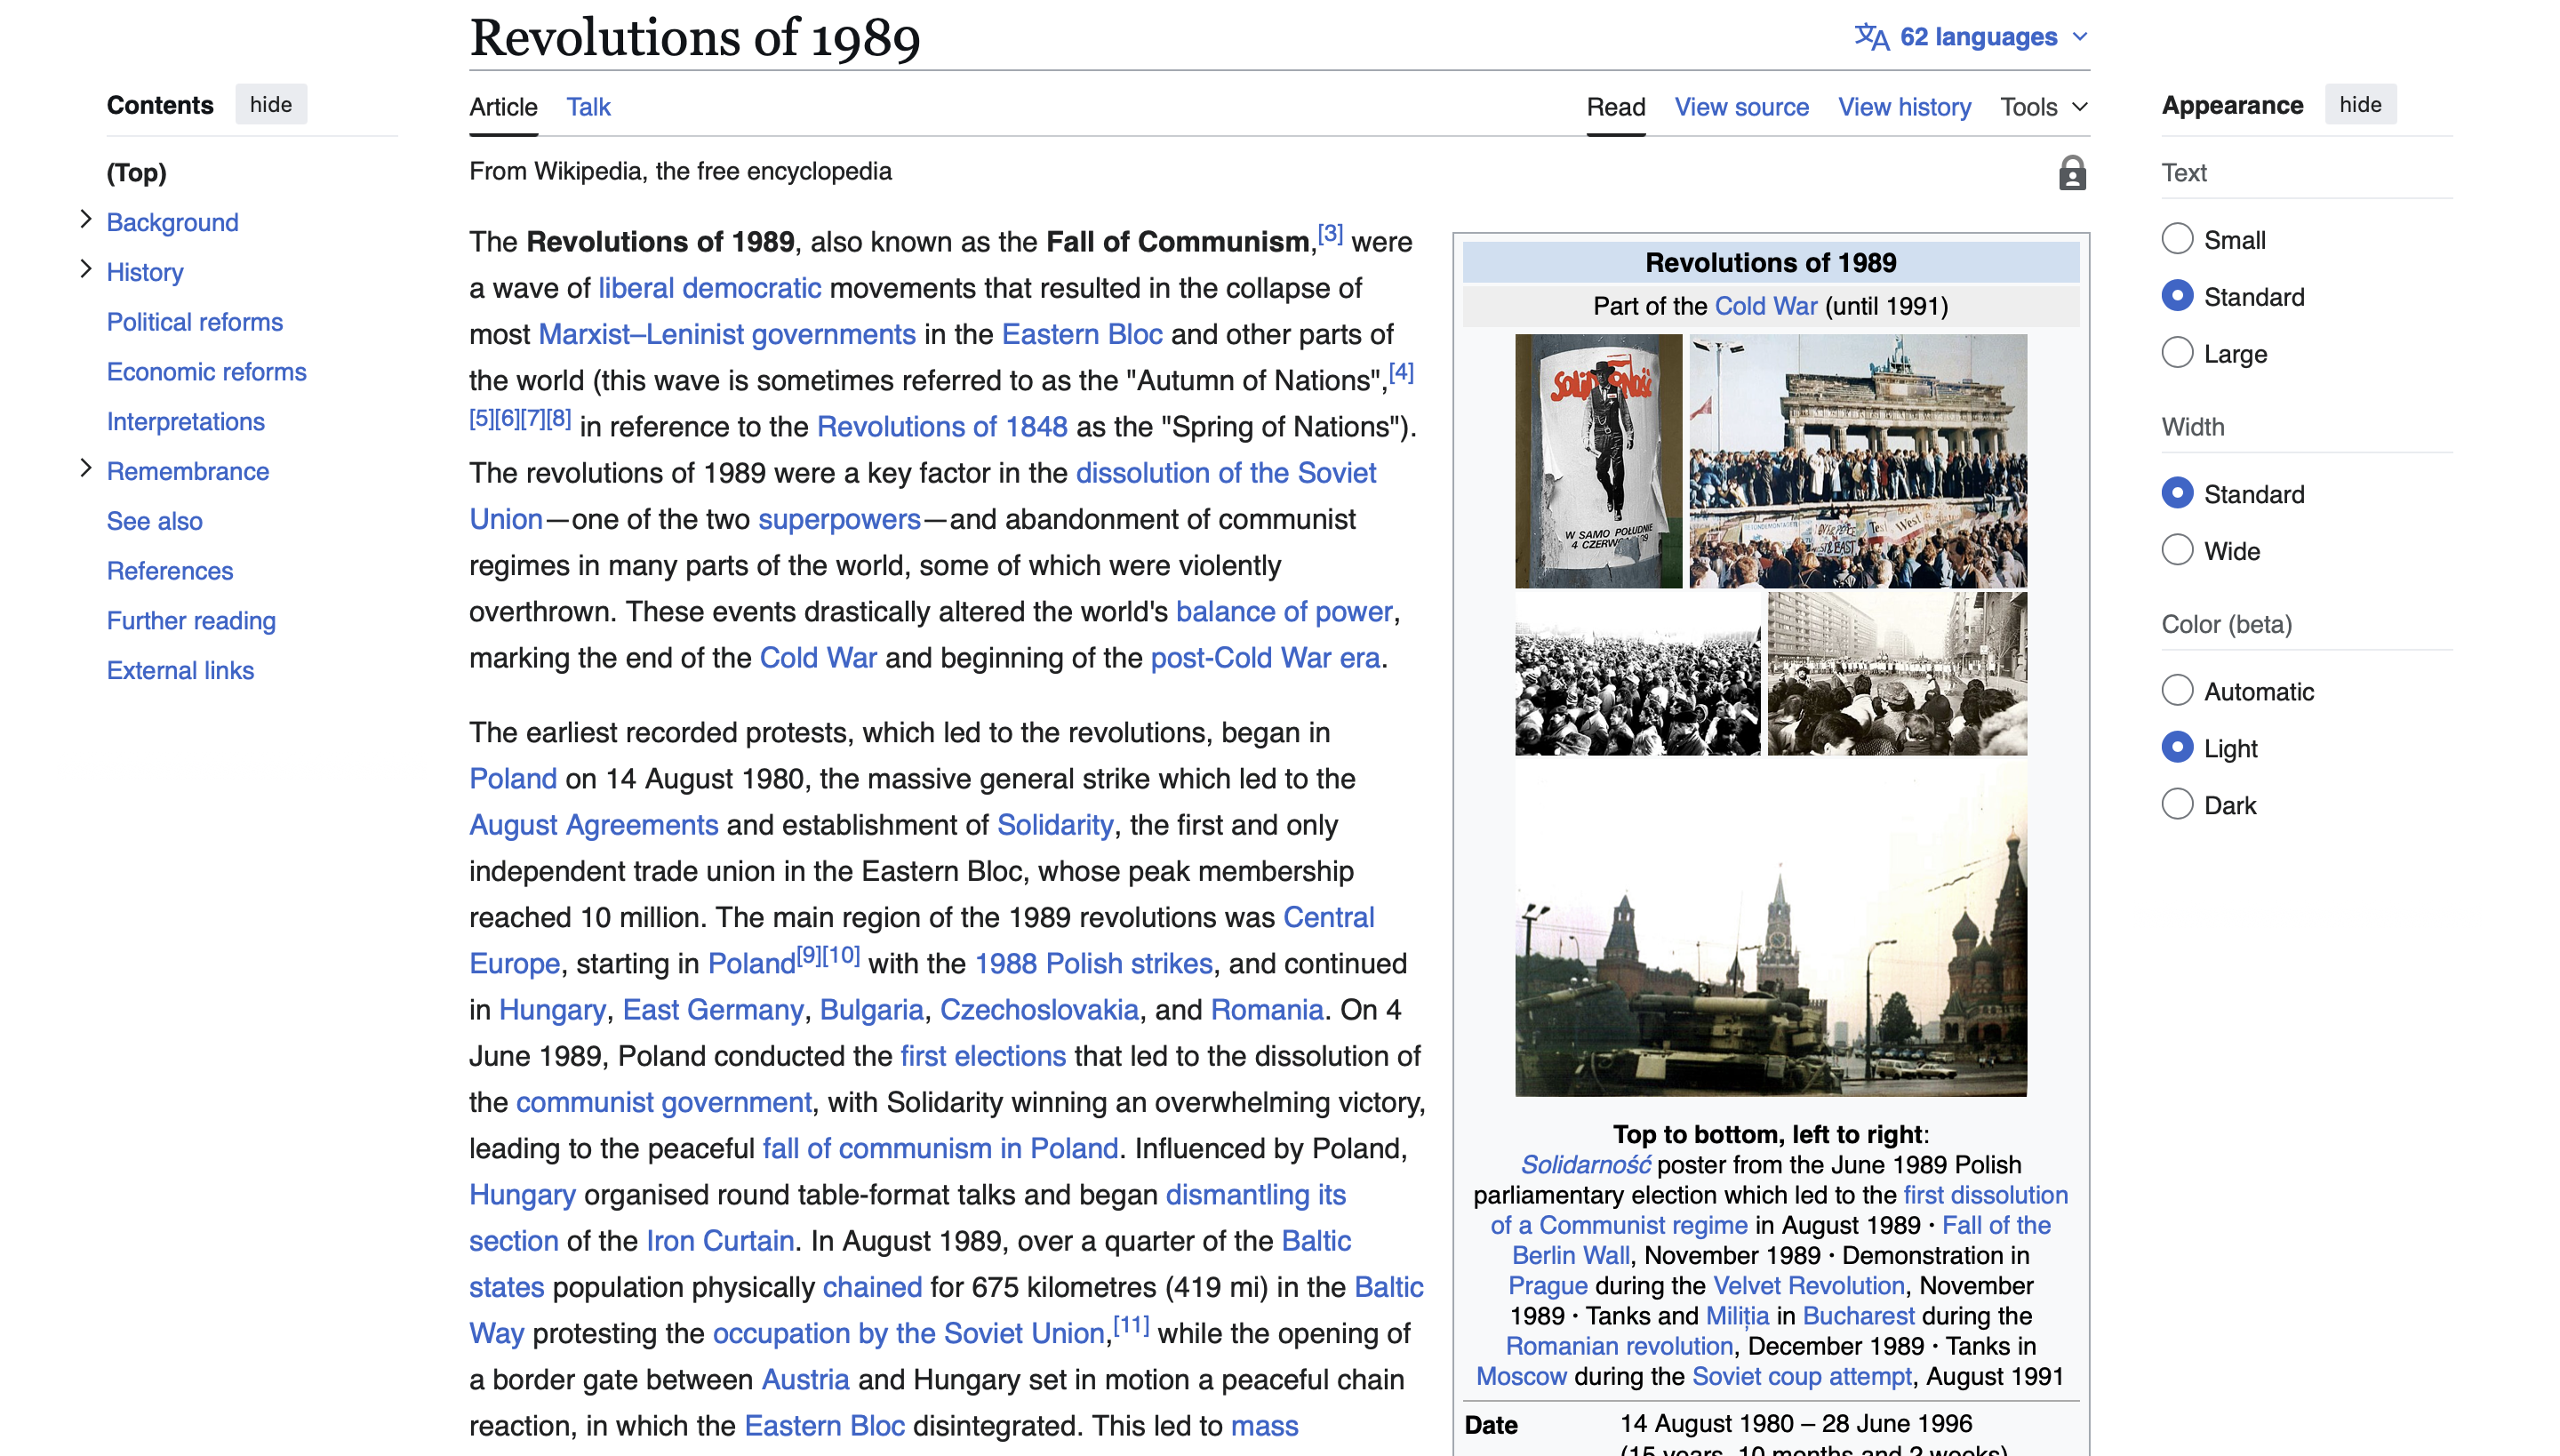Switch to the Talk tab

[x=588, y=107]
